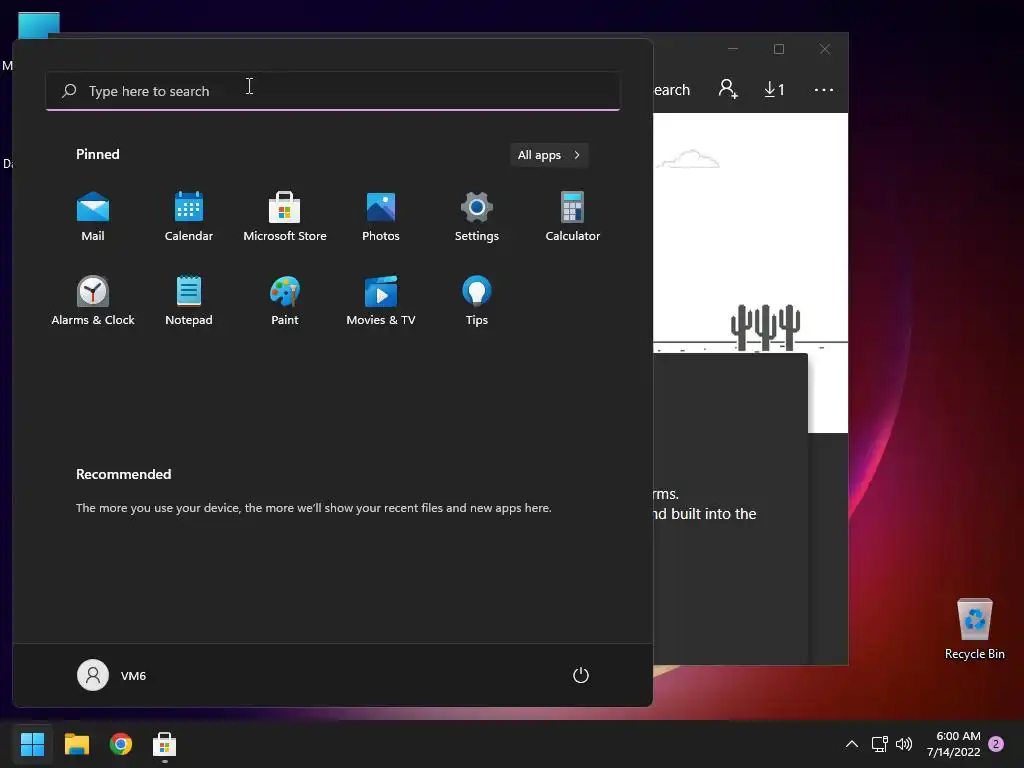Open downloads indicator in Store window
This screenshot has width=1024, height=768.
click(775, 89)
